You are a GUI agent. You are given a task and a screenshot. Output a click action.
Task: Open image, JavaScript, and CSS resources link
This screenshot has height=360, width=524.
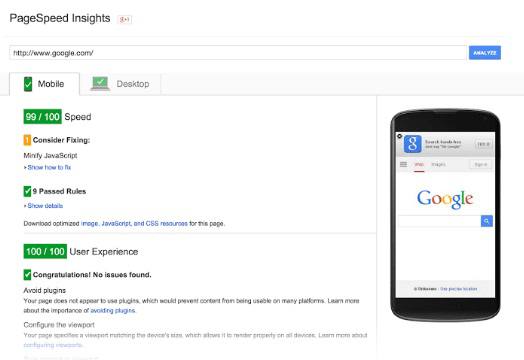click(x=134, y=223)
